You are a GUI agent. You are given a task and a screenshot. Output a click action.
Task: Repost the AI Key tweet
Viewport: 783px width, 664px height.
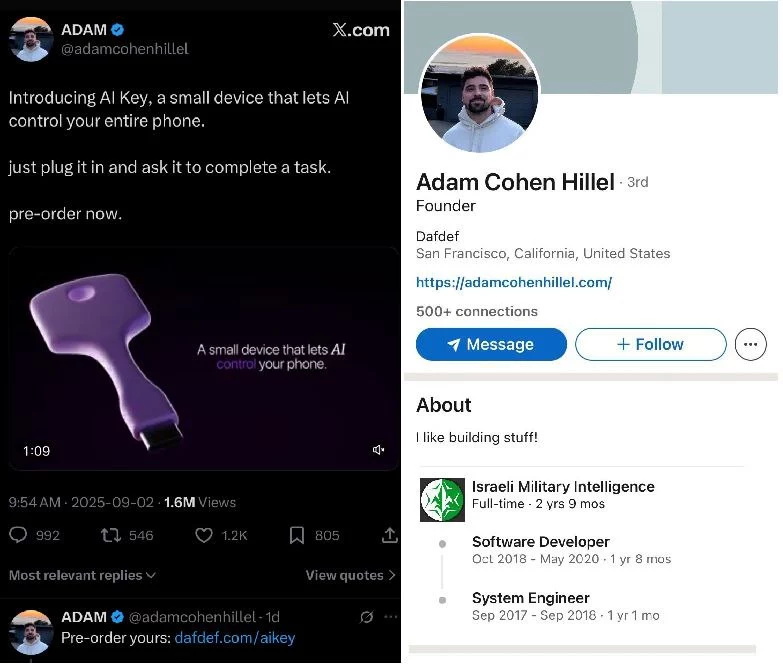tap(110, 535)
